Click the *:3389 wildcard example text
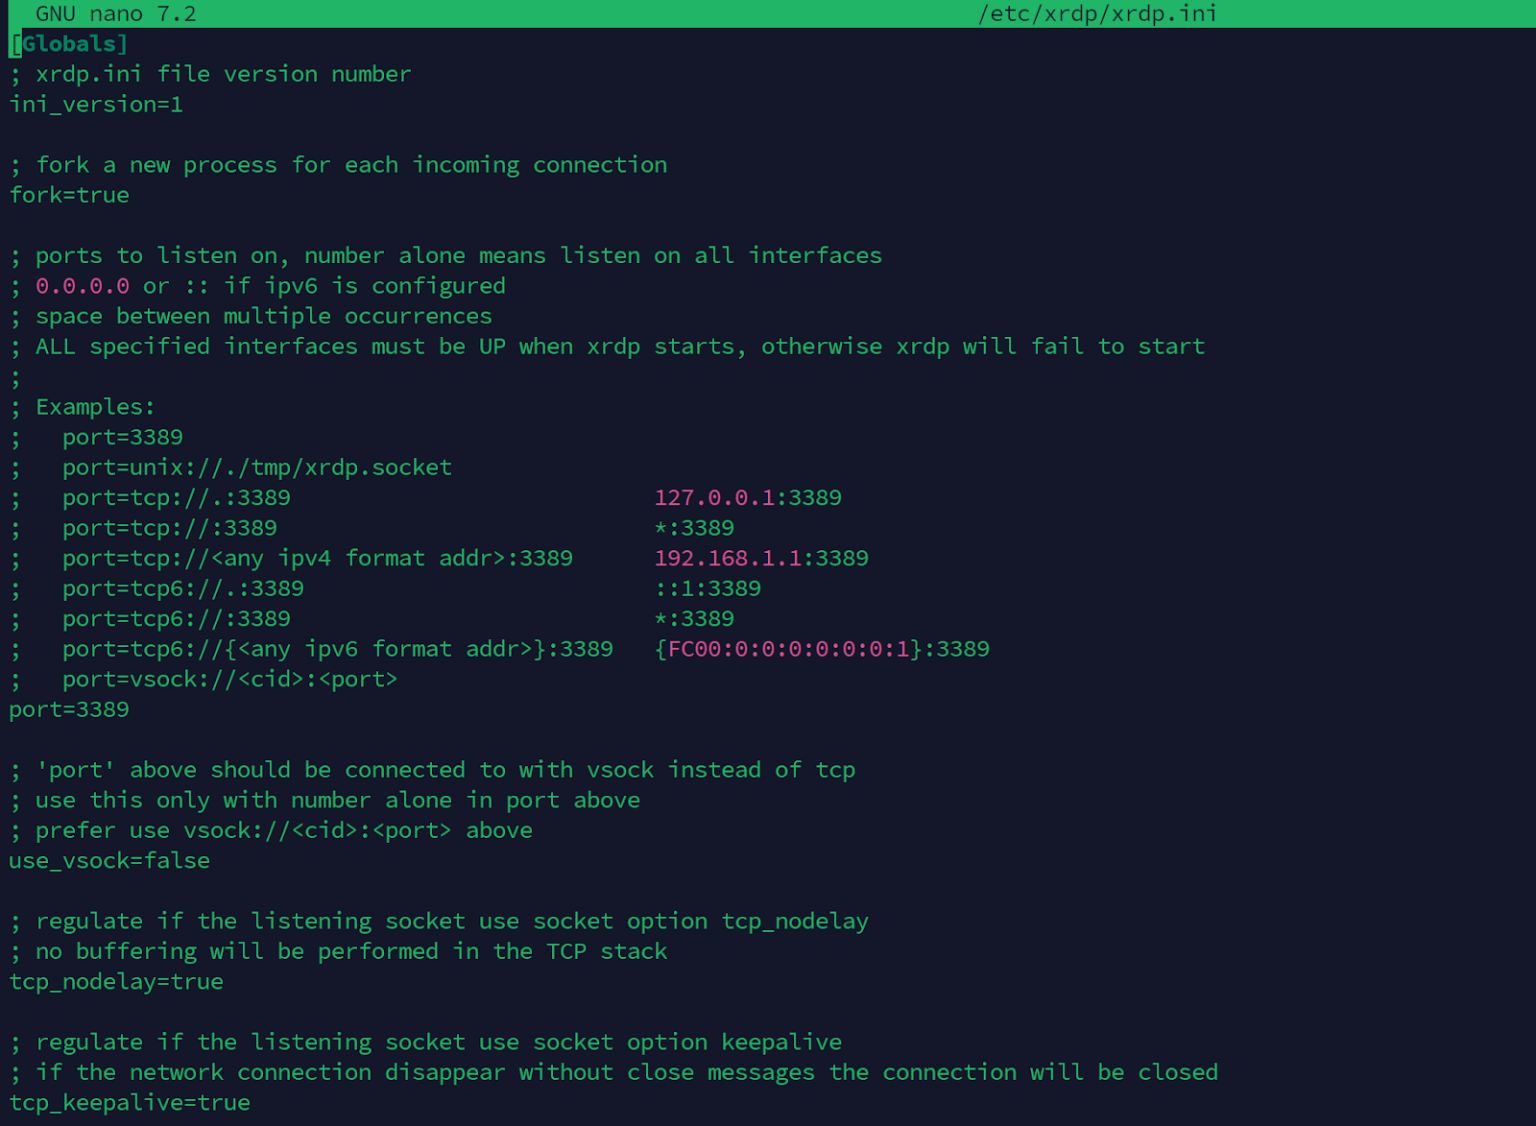This screenshot has width=1536, height=1126. pyautogui.click(x=693, y=528)
